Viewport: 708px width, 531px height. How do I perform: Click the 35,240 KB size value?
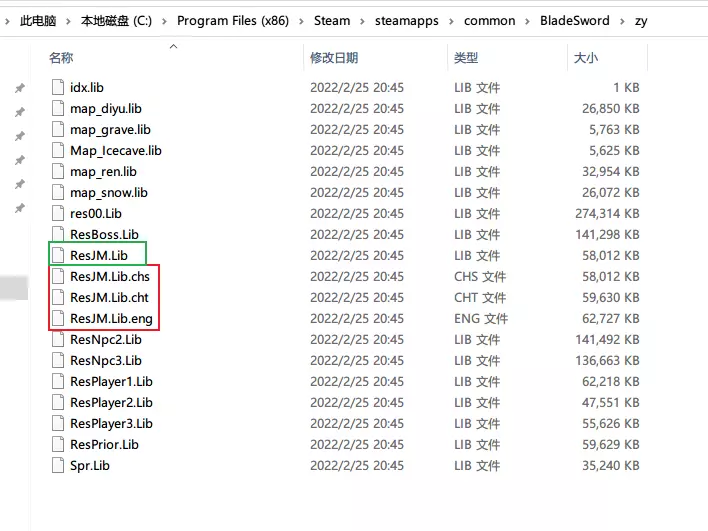click(611, 465)
